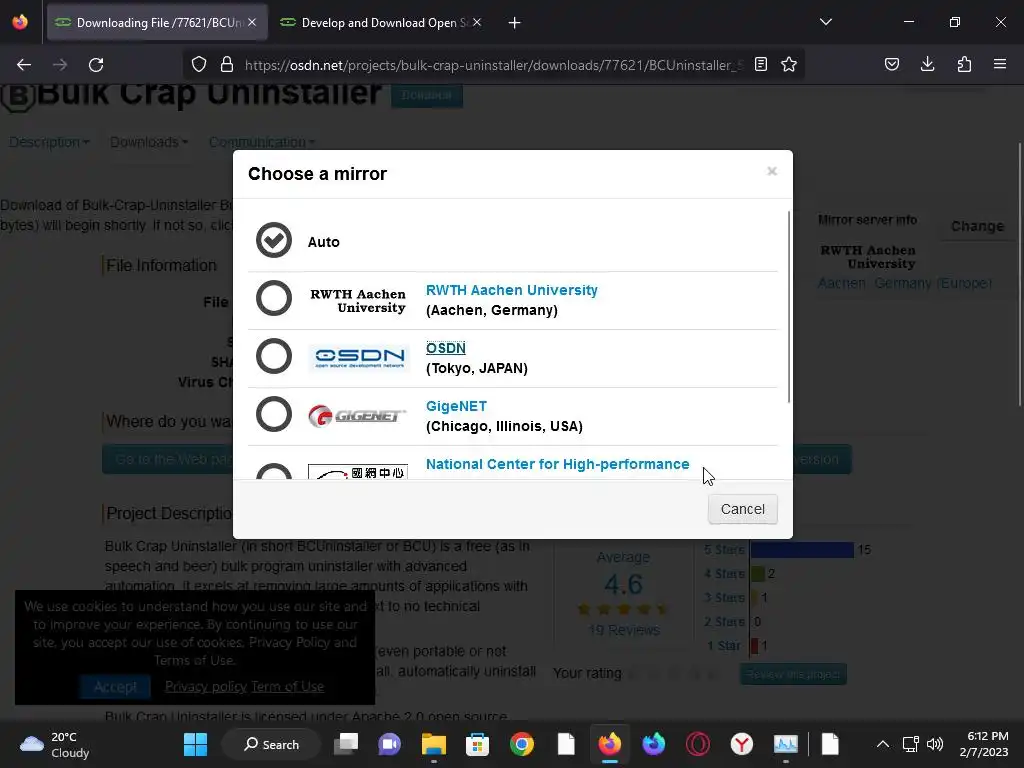
Task: Select RWTH Aachen University radio button
Action: click(274, 298)
